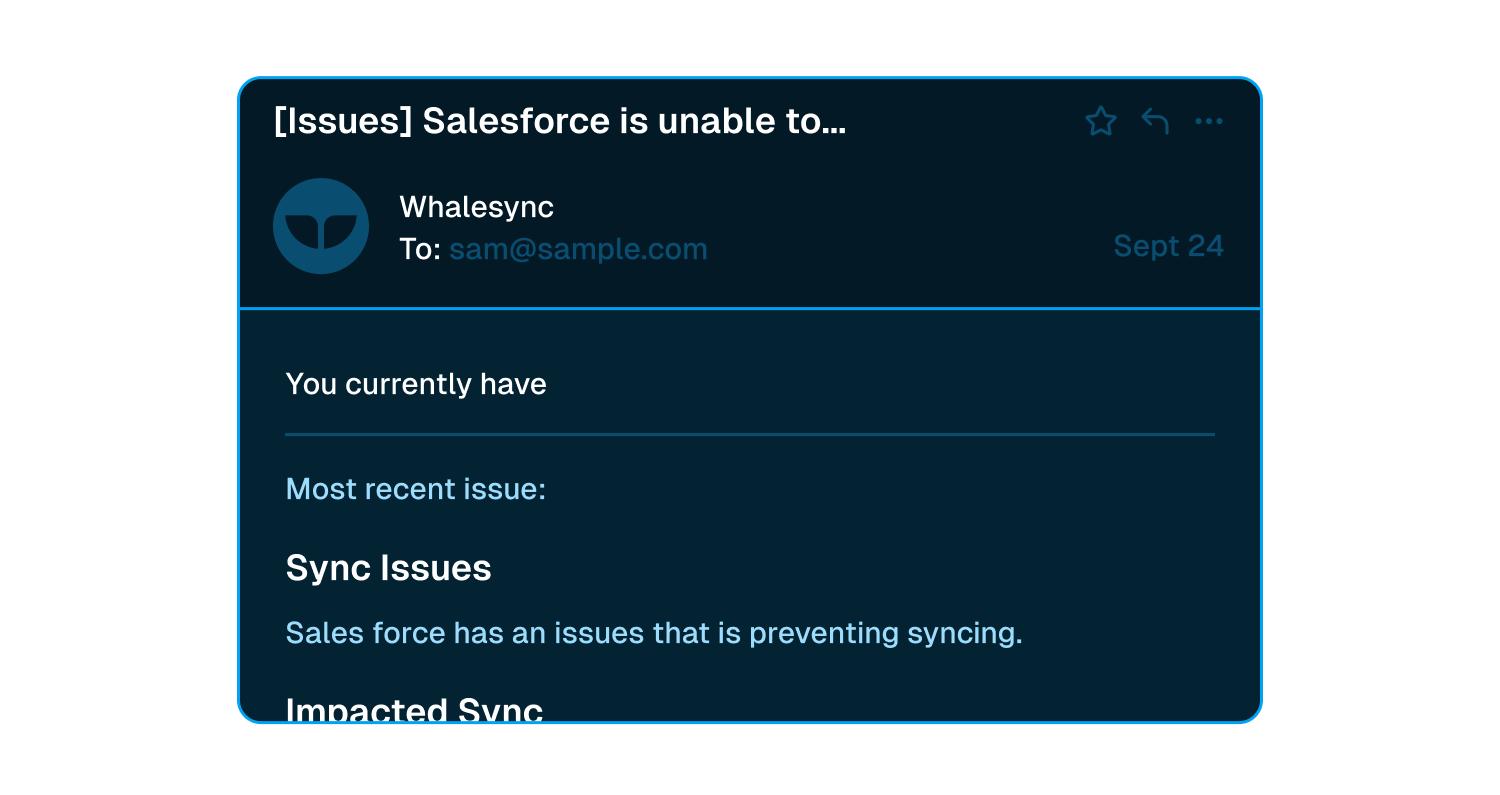1500x795 pixels.
Task: Click the "To:" recipient label
Action: (420, 249)
